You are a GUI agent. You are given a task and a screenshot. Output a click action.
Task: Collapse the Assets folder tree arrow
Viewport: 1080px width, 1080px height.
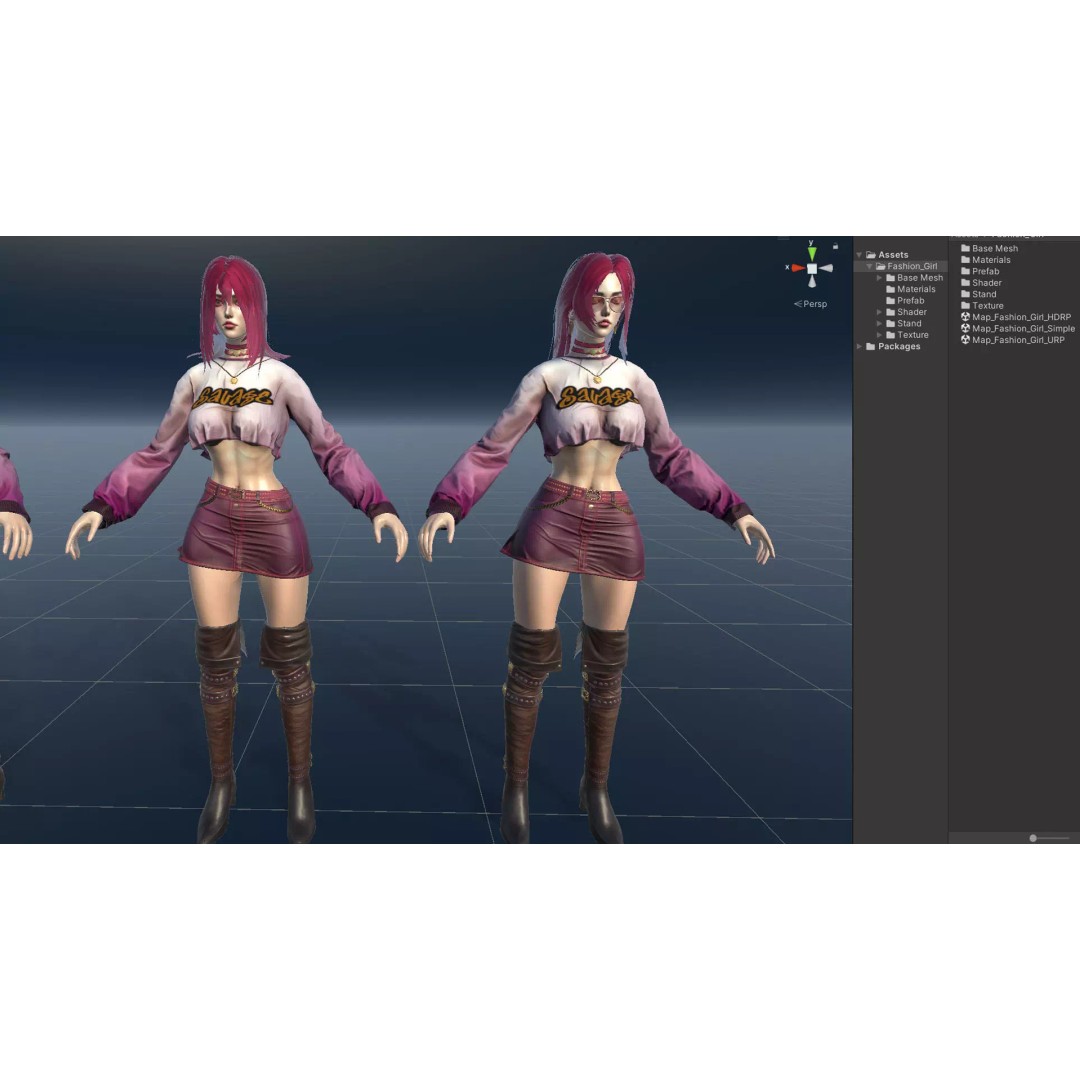859,255
